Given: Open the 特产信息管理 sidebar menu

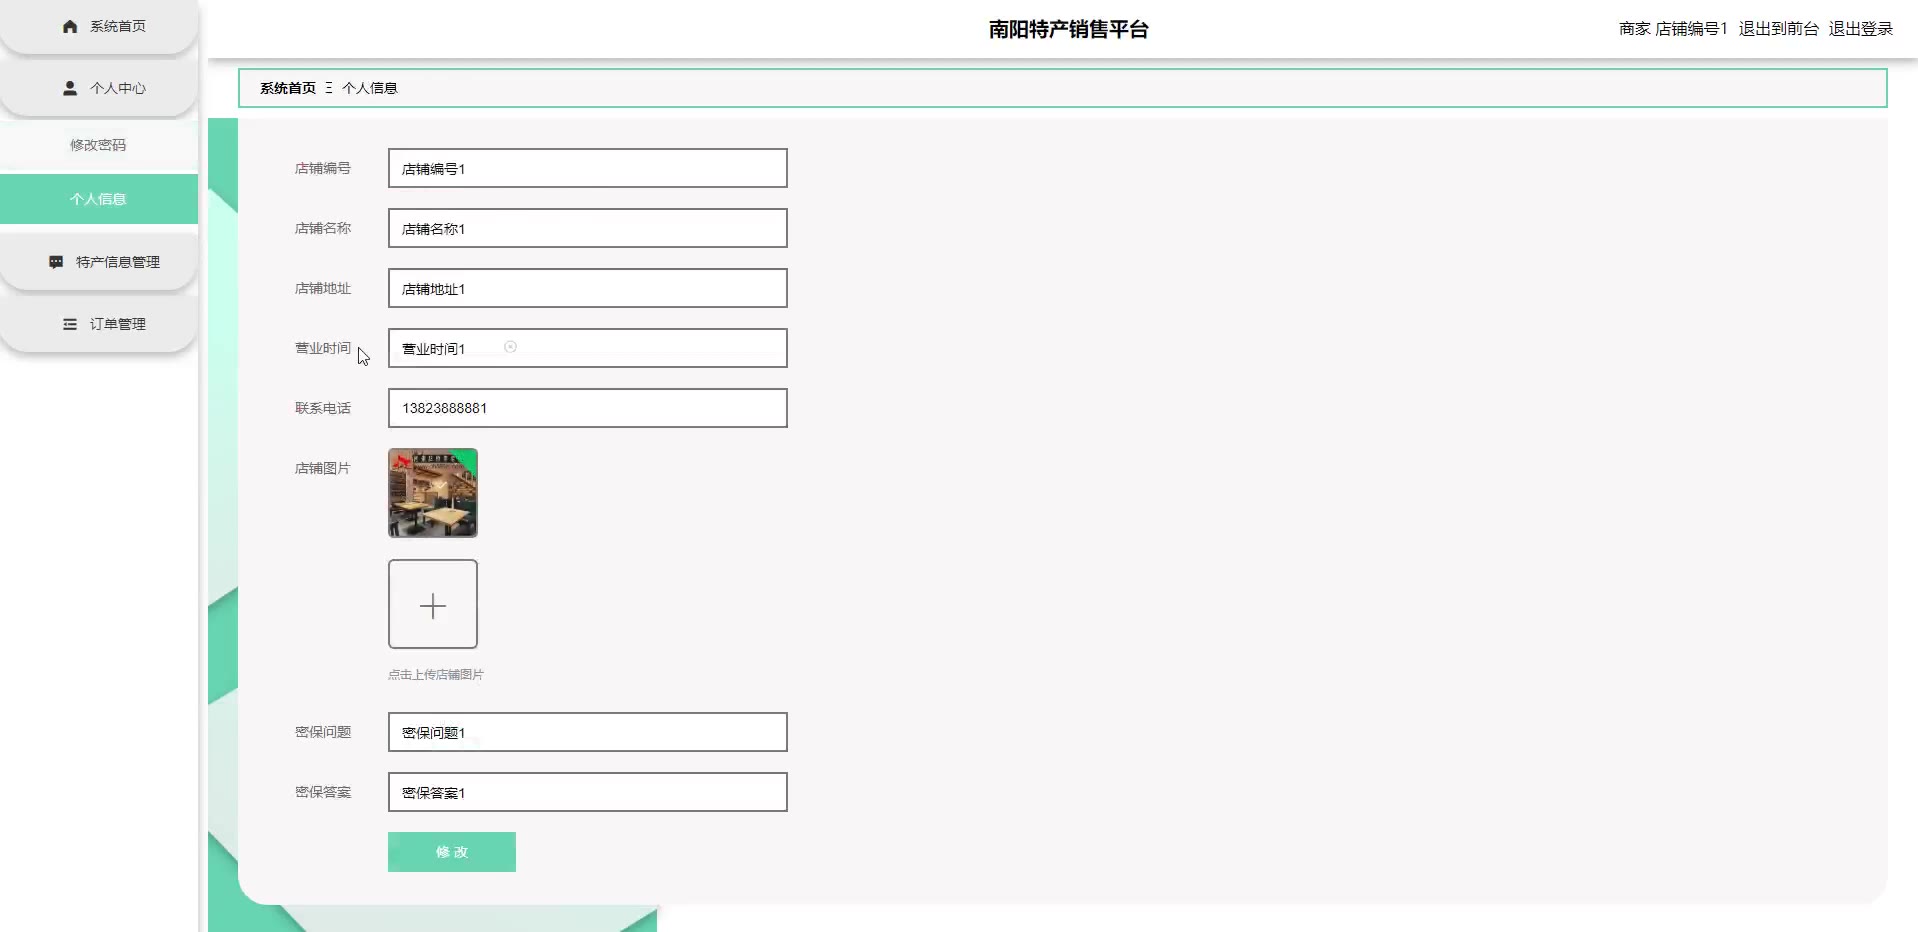Looking at the screenshot, I should click(99, 262).
